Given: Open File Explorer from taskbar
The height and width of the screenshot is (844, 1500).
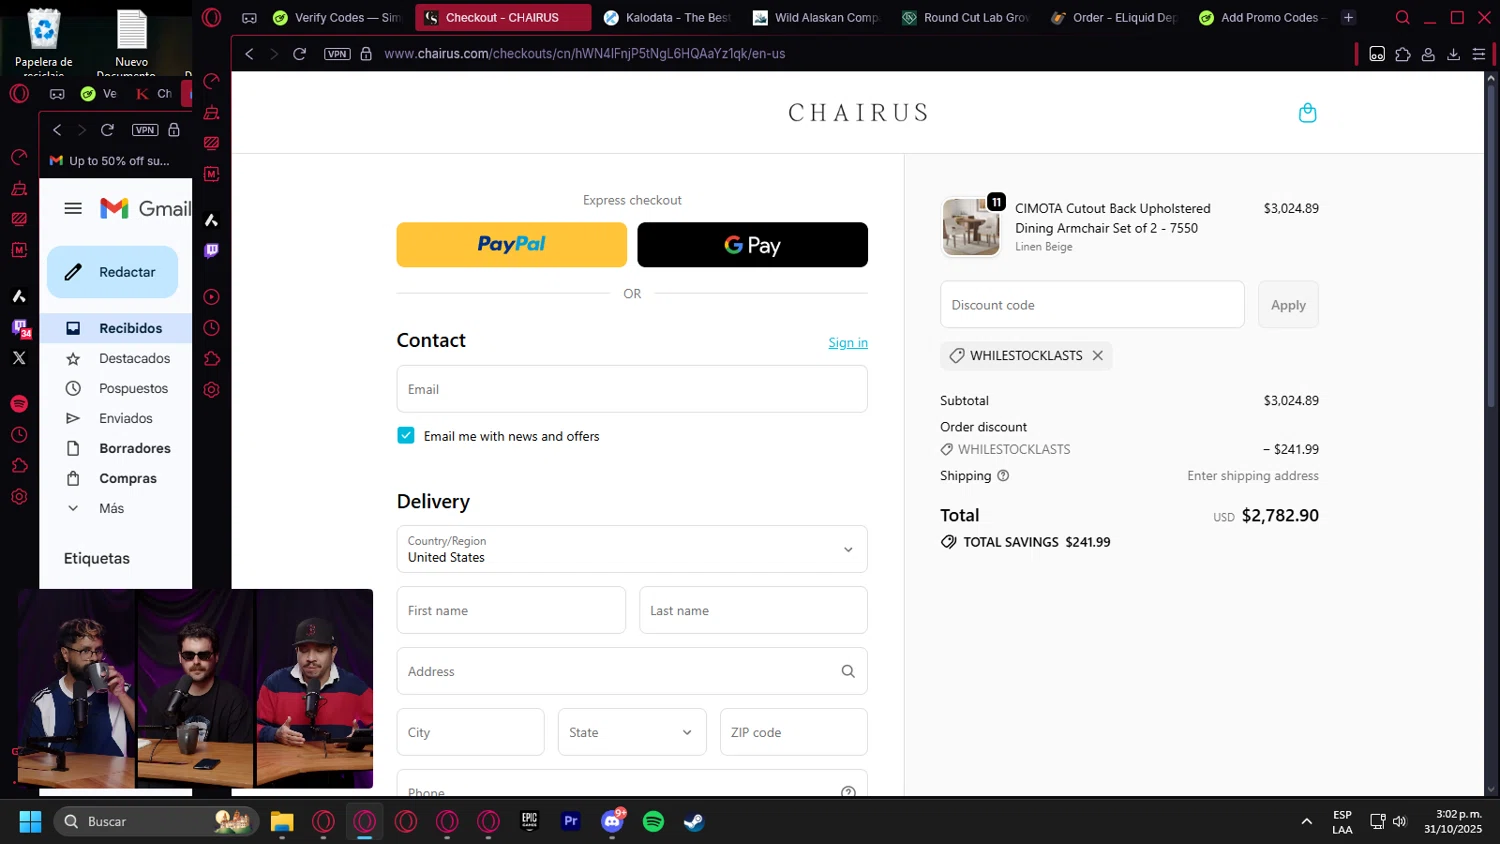Looking at the screenshot, I should click(282, 822).
